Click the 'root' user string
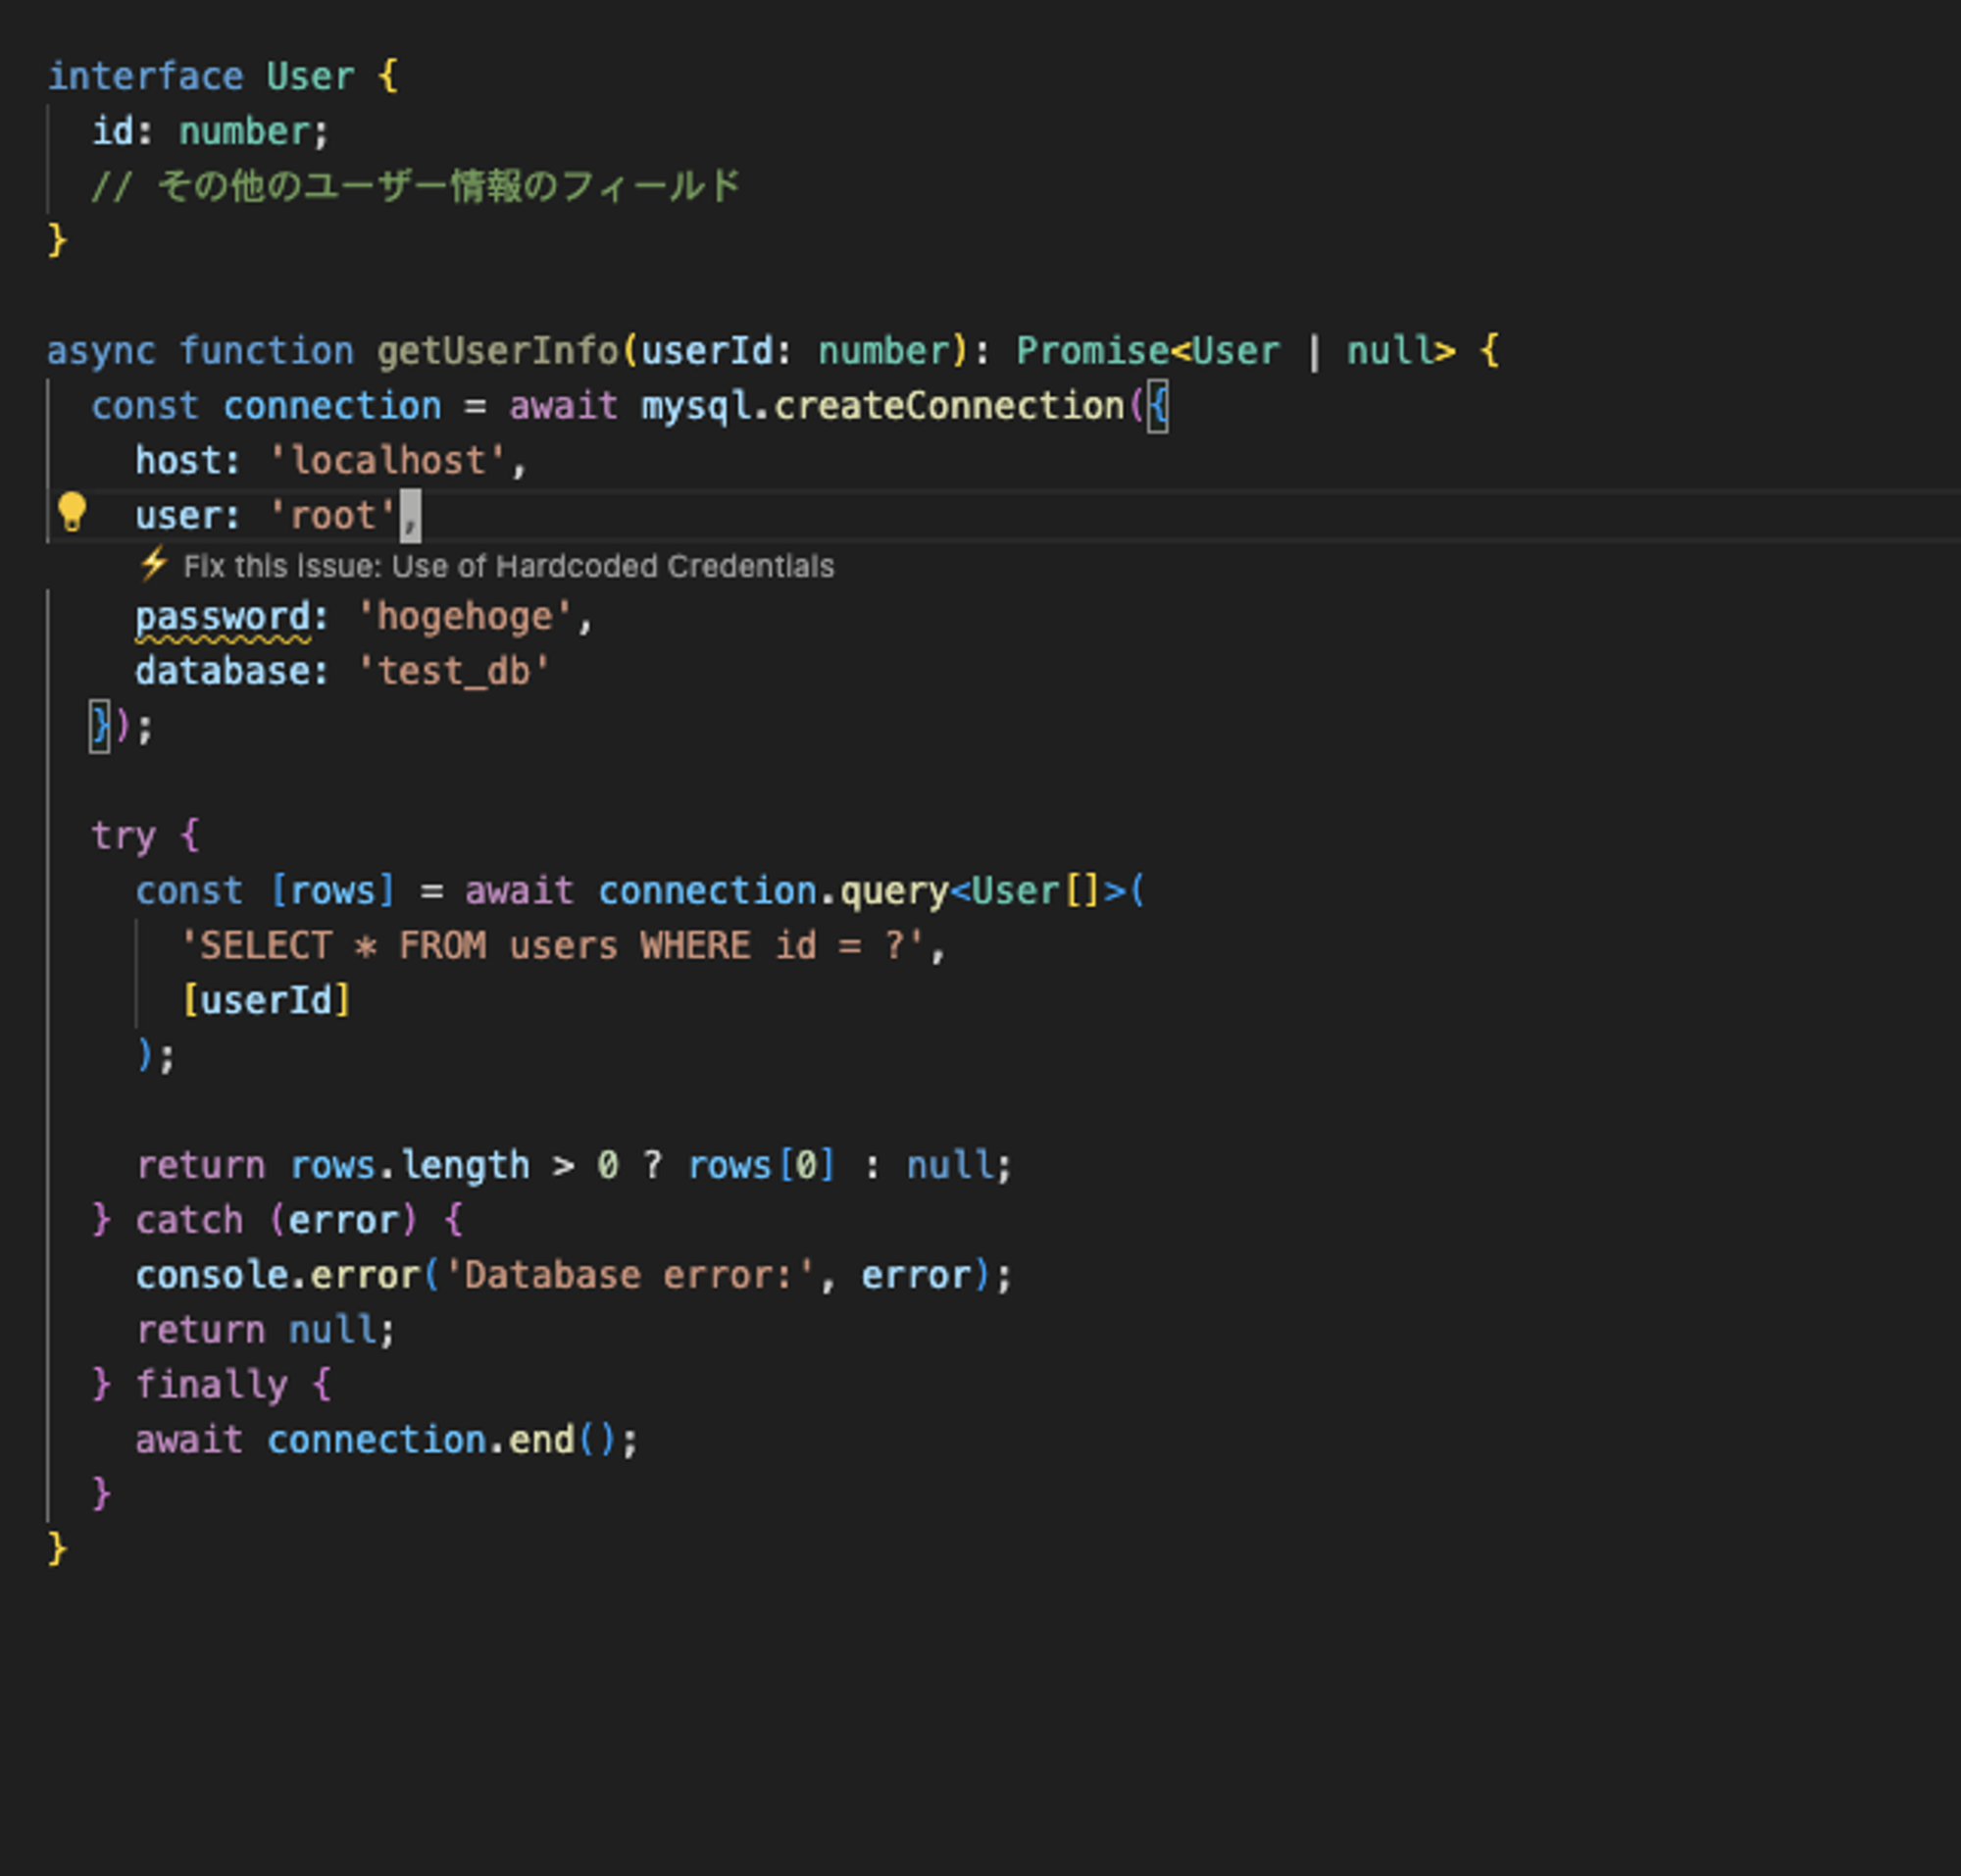 click(x=333, y=517)
